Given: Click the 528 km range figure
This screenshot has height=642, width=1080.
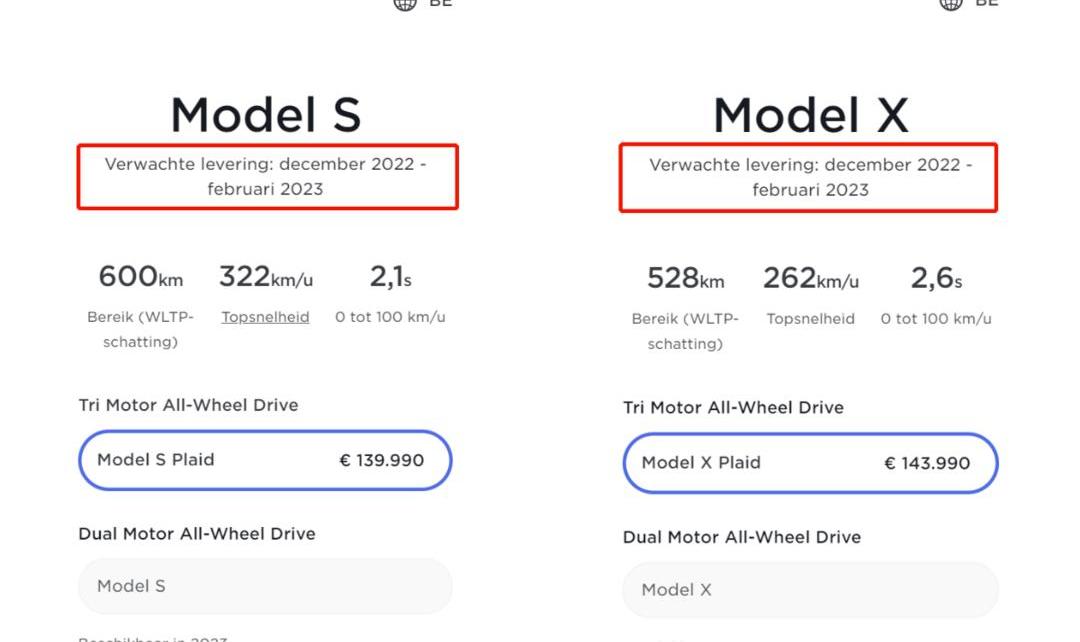Looking at the screenshot, I should point(685,278).
